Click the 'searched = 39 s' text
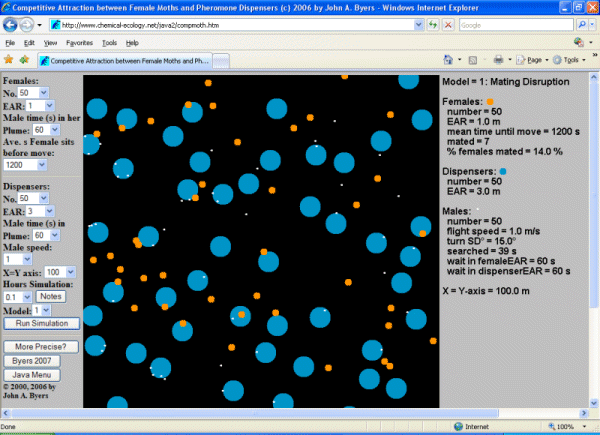 pos(481,251)
